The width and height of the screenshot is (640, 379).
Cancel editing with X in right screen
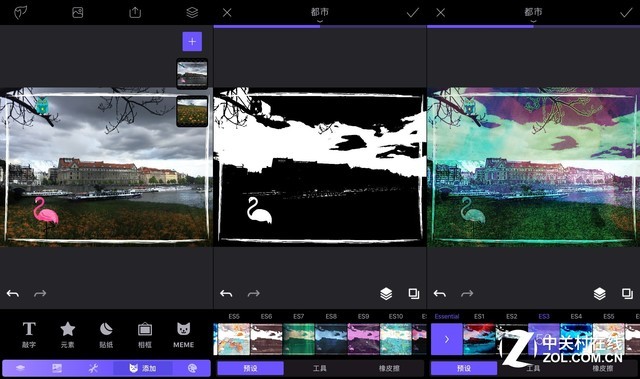pyautogui.click(x=440, y=13)
